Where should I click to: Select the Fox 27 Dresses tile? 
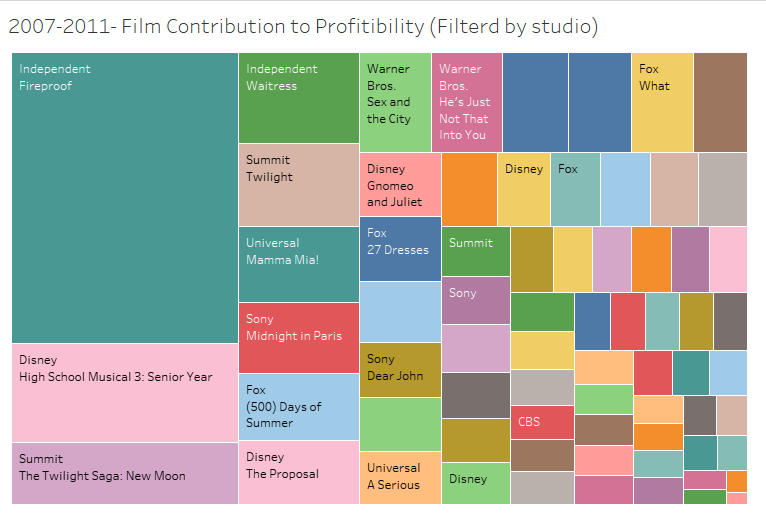tap(399, 248)
